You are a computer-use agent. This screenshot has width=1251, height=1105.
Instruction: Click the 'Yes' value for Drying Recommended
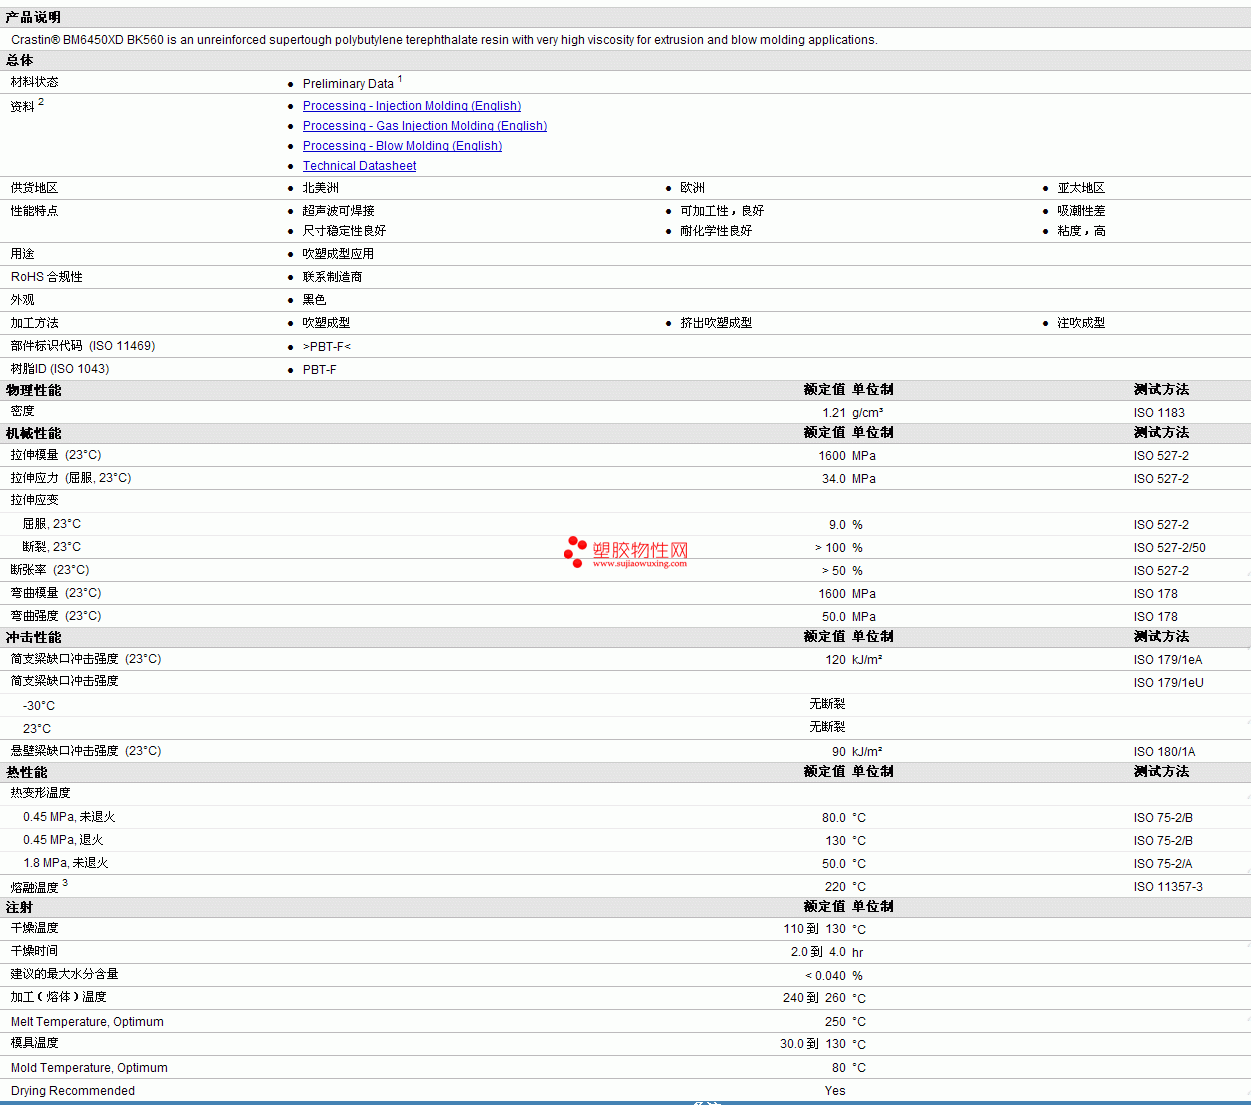[x=835, y=1091]
